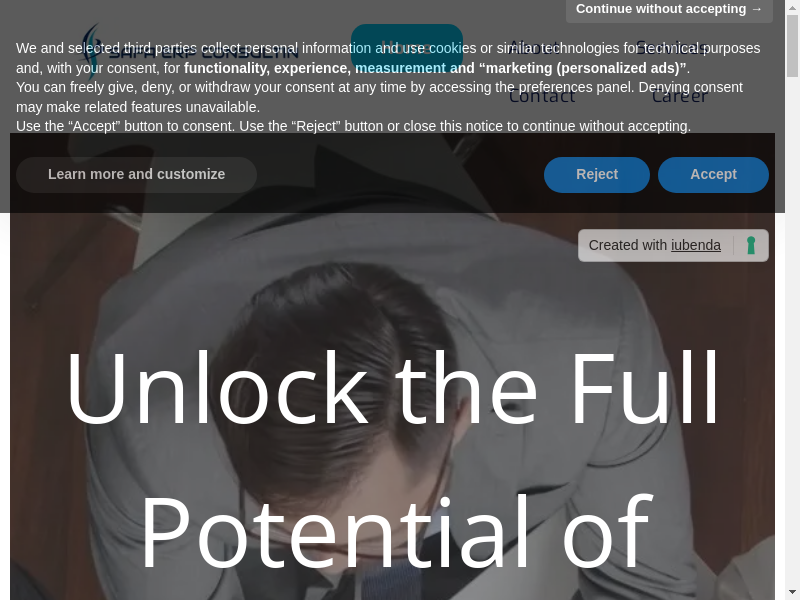Click the scrollbar up arrow

pos(792,6)
